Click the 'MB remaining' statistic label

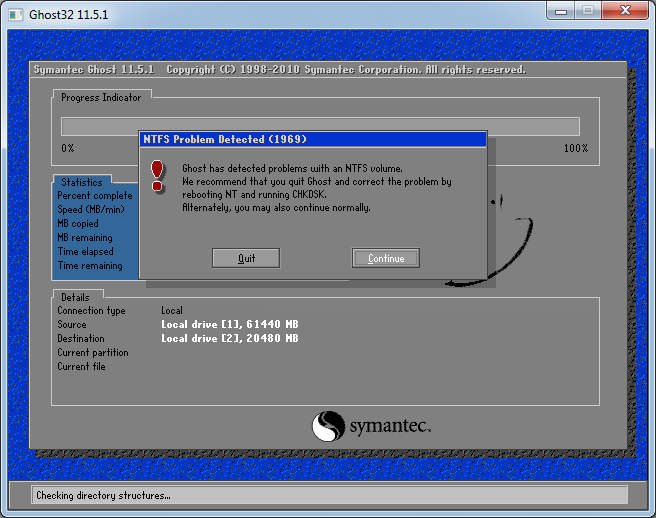click(x=85, y=238)
